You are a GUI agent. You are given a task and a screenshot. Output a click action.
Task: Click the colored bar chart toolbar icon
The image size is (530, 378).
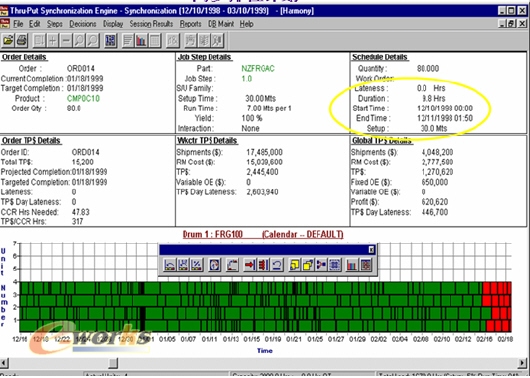click(141, 41)
